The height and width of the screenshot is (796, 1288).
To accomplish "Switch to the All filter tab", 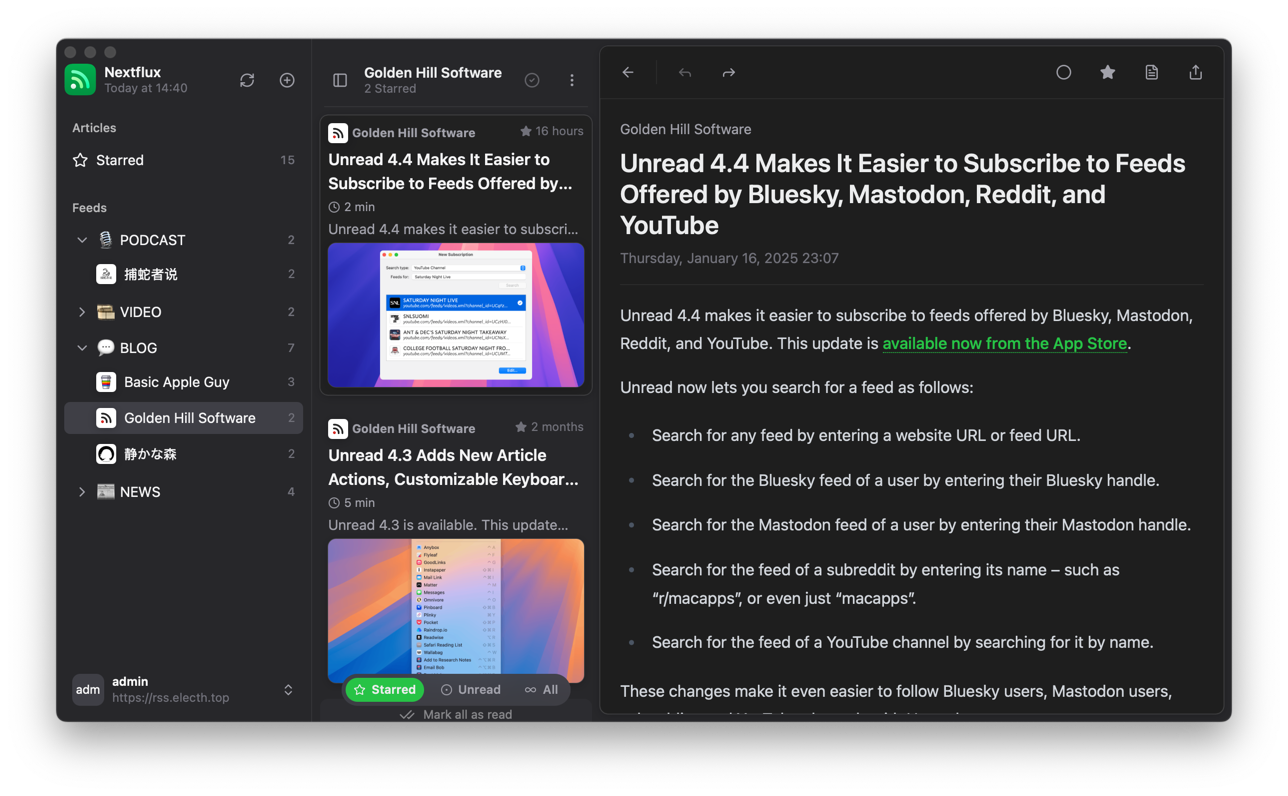I will point(541,690).
